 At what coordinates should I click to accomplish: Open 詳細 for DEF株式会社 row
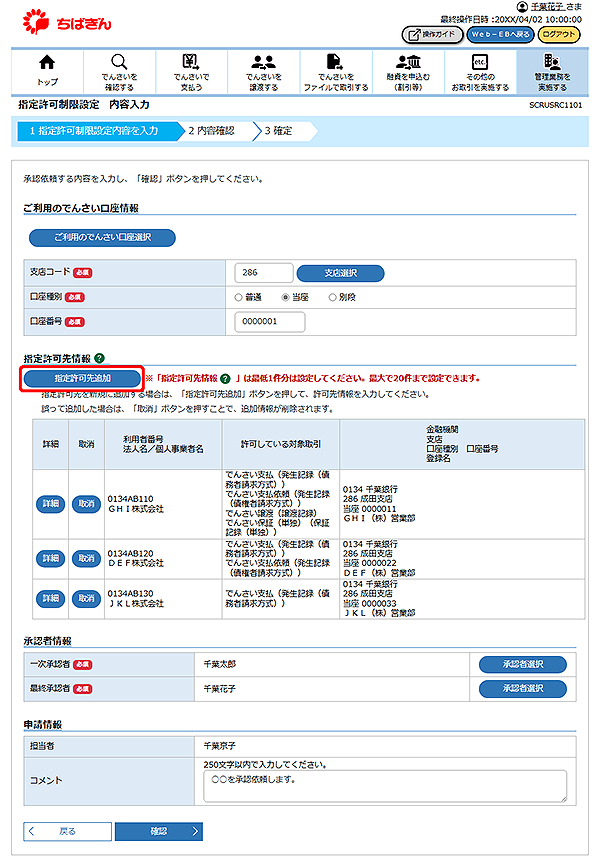click(x=51, y=558)
